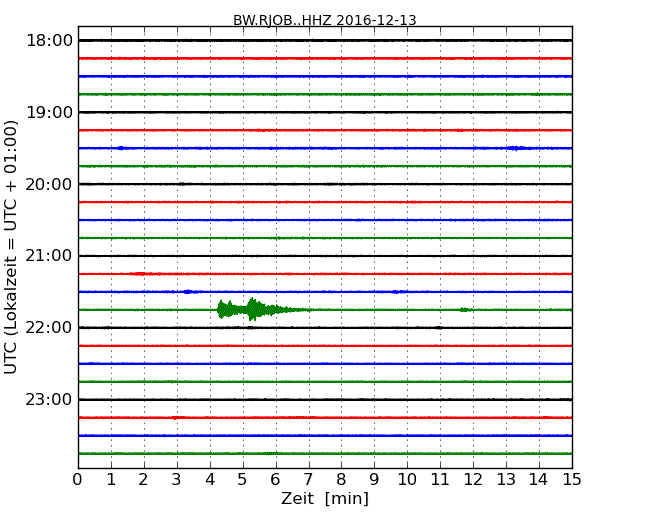Click the red blip near minute 2 at 21:15
Image resolution: width=650 pixels, height=520 pixels.
(x=140, y=274)
